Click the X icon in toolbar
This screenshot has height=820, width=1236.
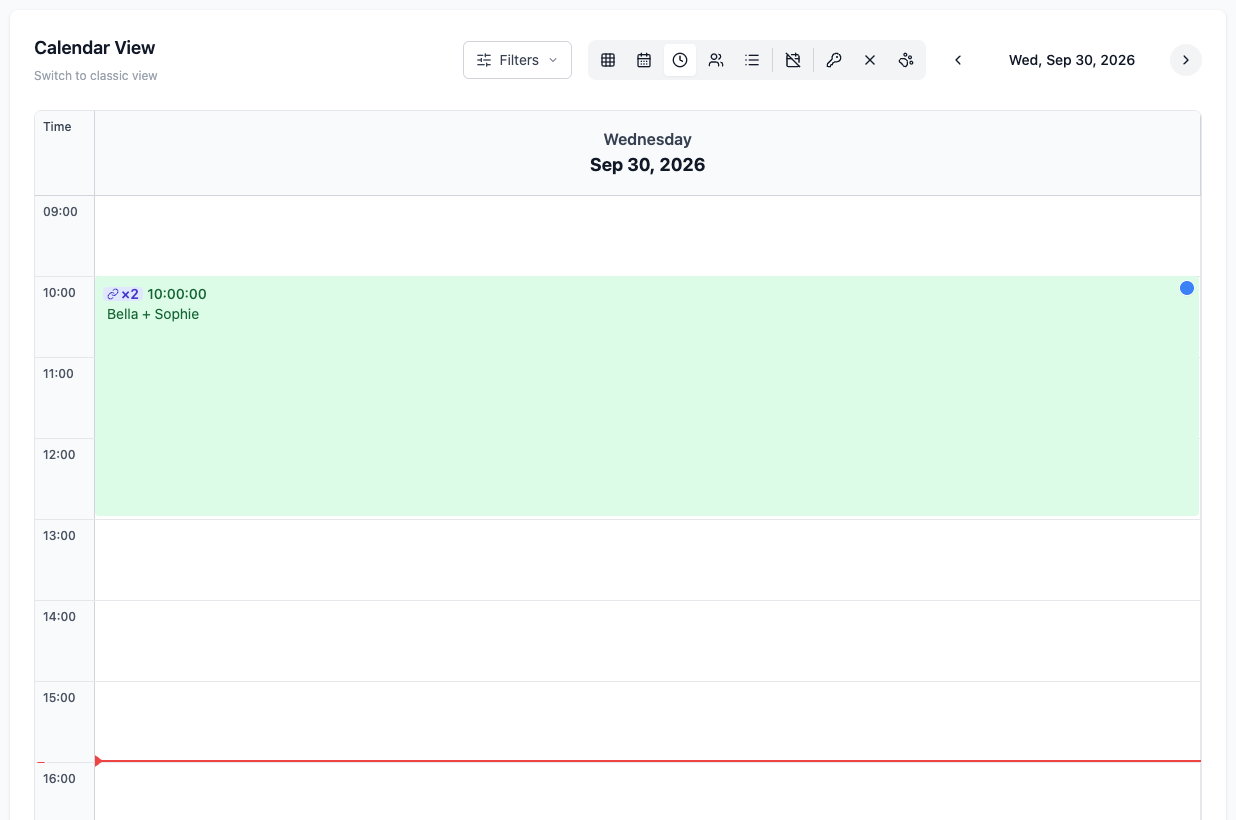[x=870, y=60]
